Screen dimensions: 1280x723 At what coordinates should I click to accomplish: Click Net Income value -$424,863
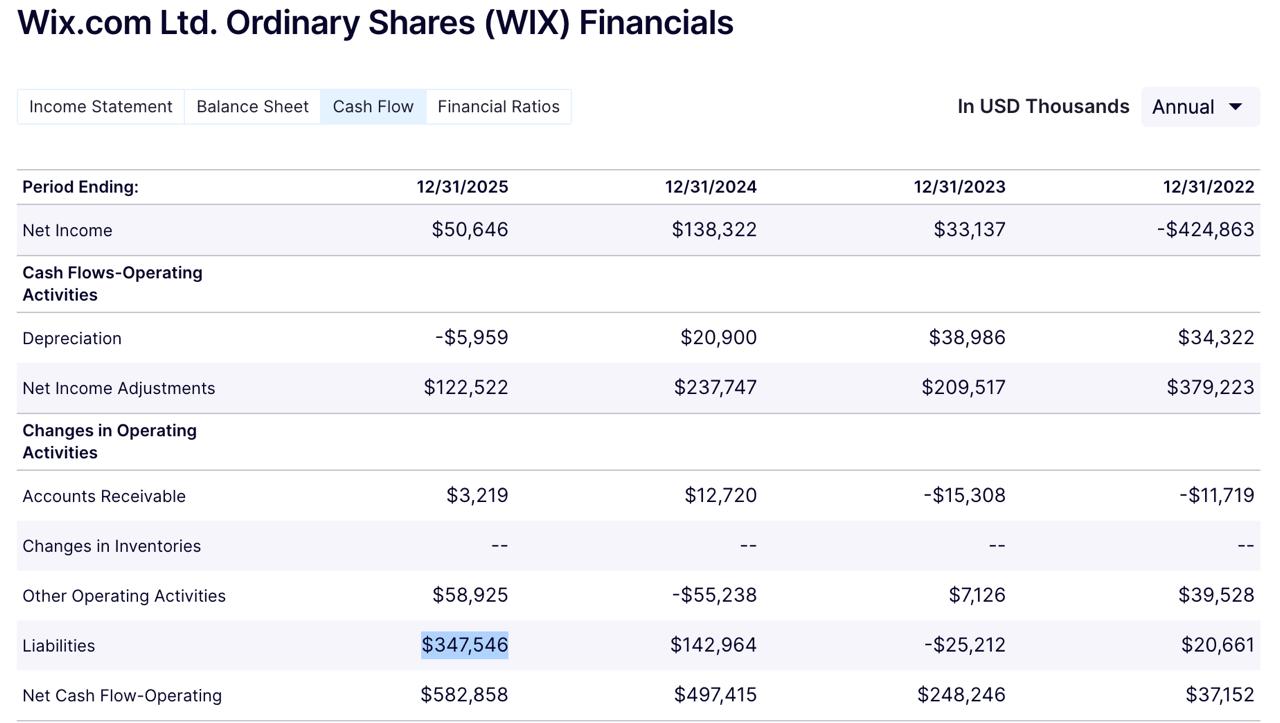(x=1206, y=230)
